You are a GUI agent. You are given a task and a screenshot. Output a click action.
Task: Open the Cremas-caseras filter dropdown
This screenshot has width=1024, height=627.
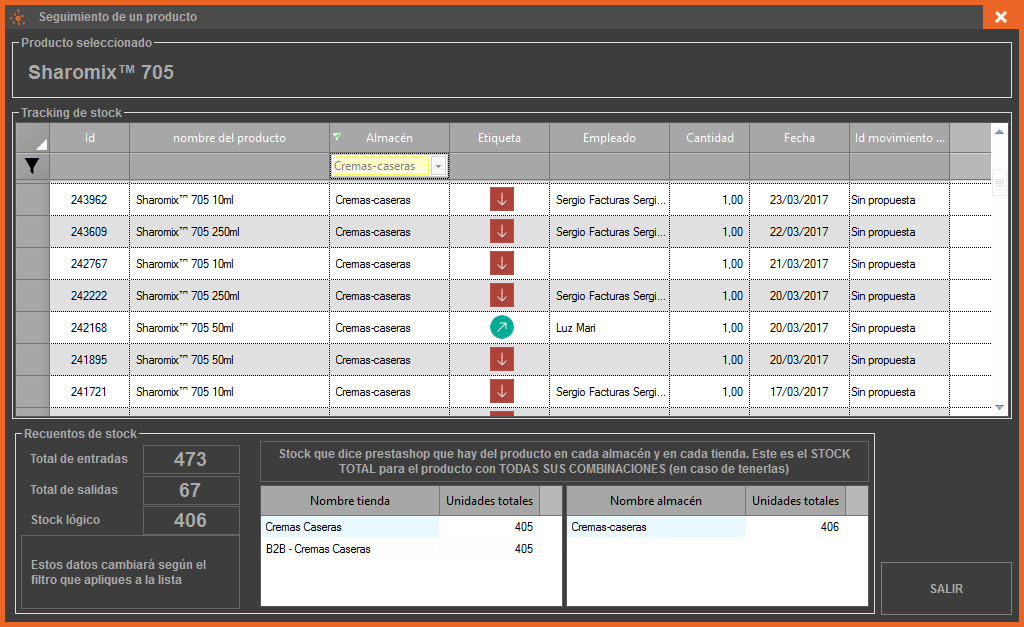pyautogui.click(x=439, y=166)
